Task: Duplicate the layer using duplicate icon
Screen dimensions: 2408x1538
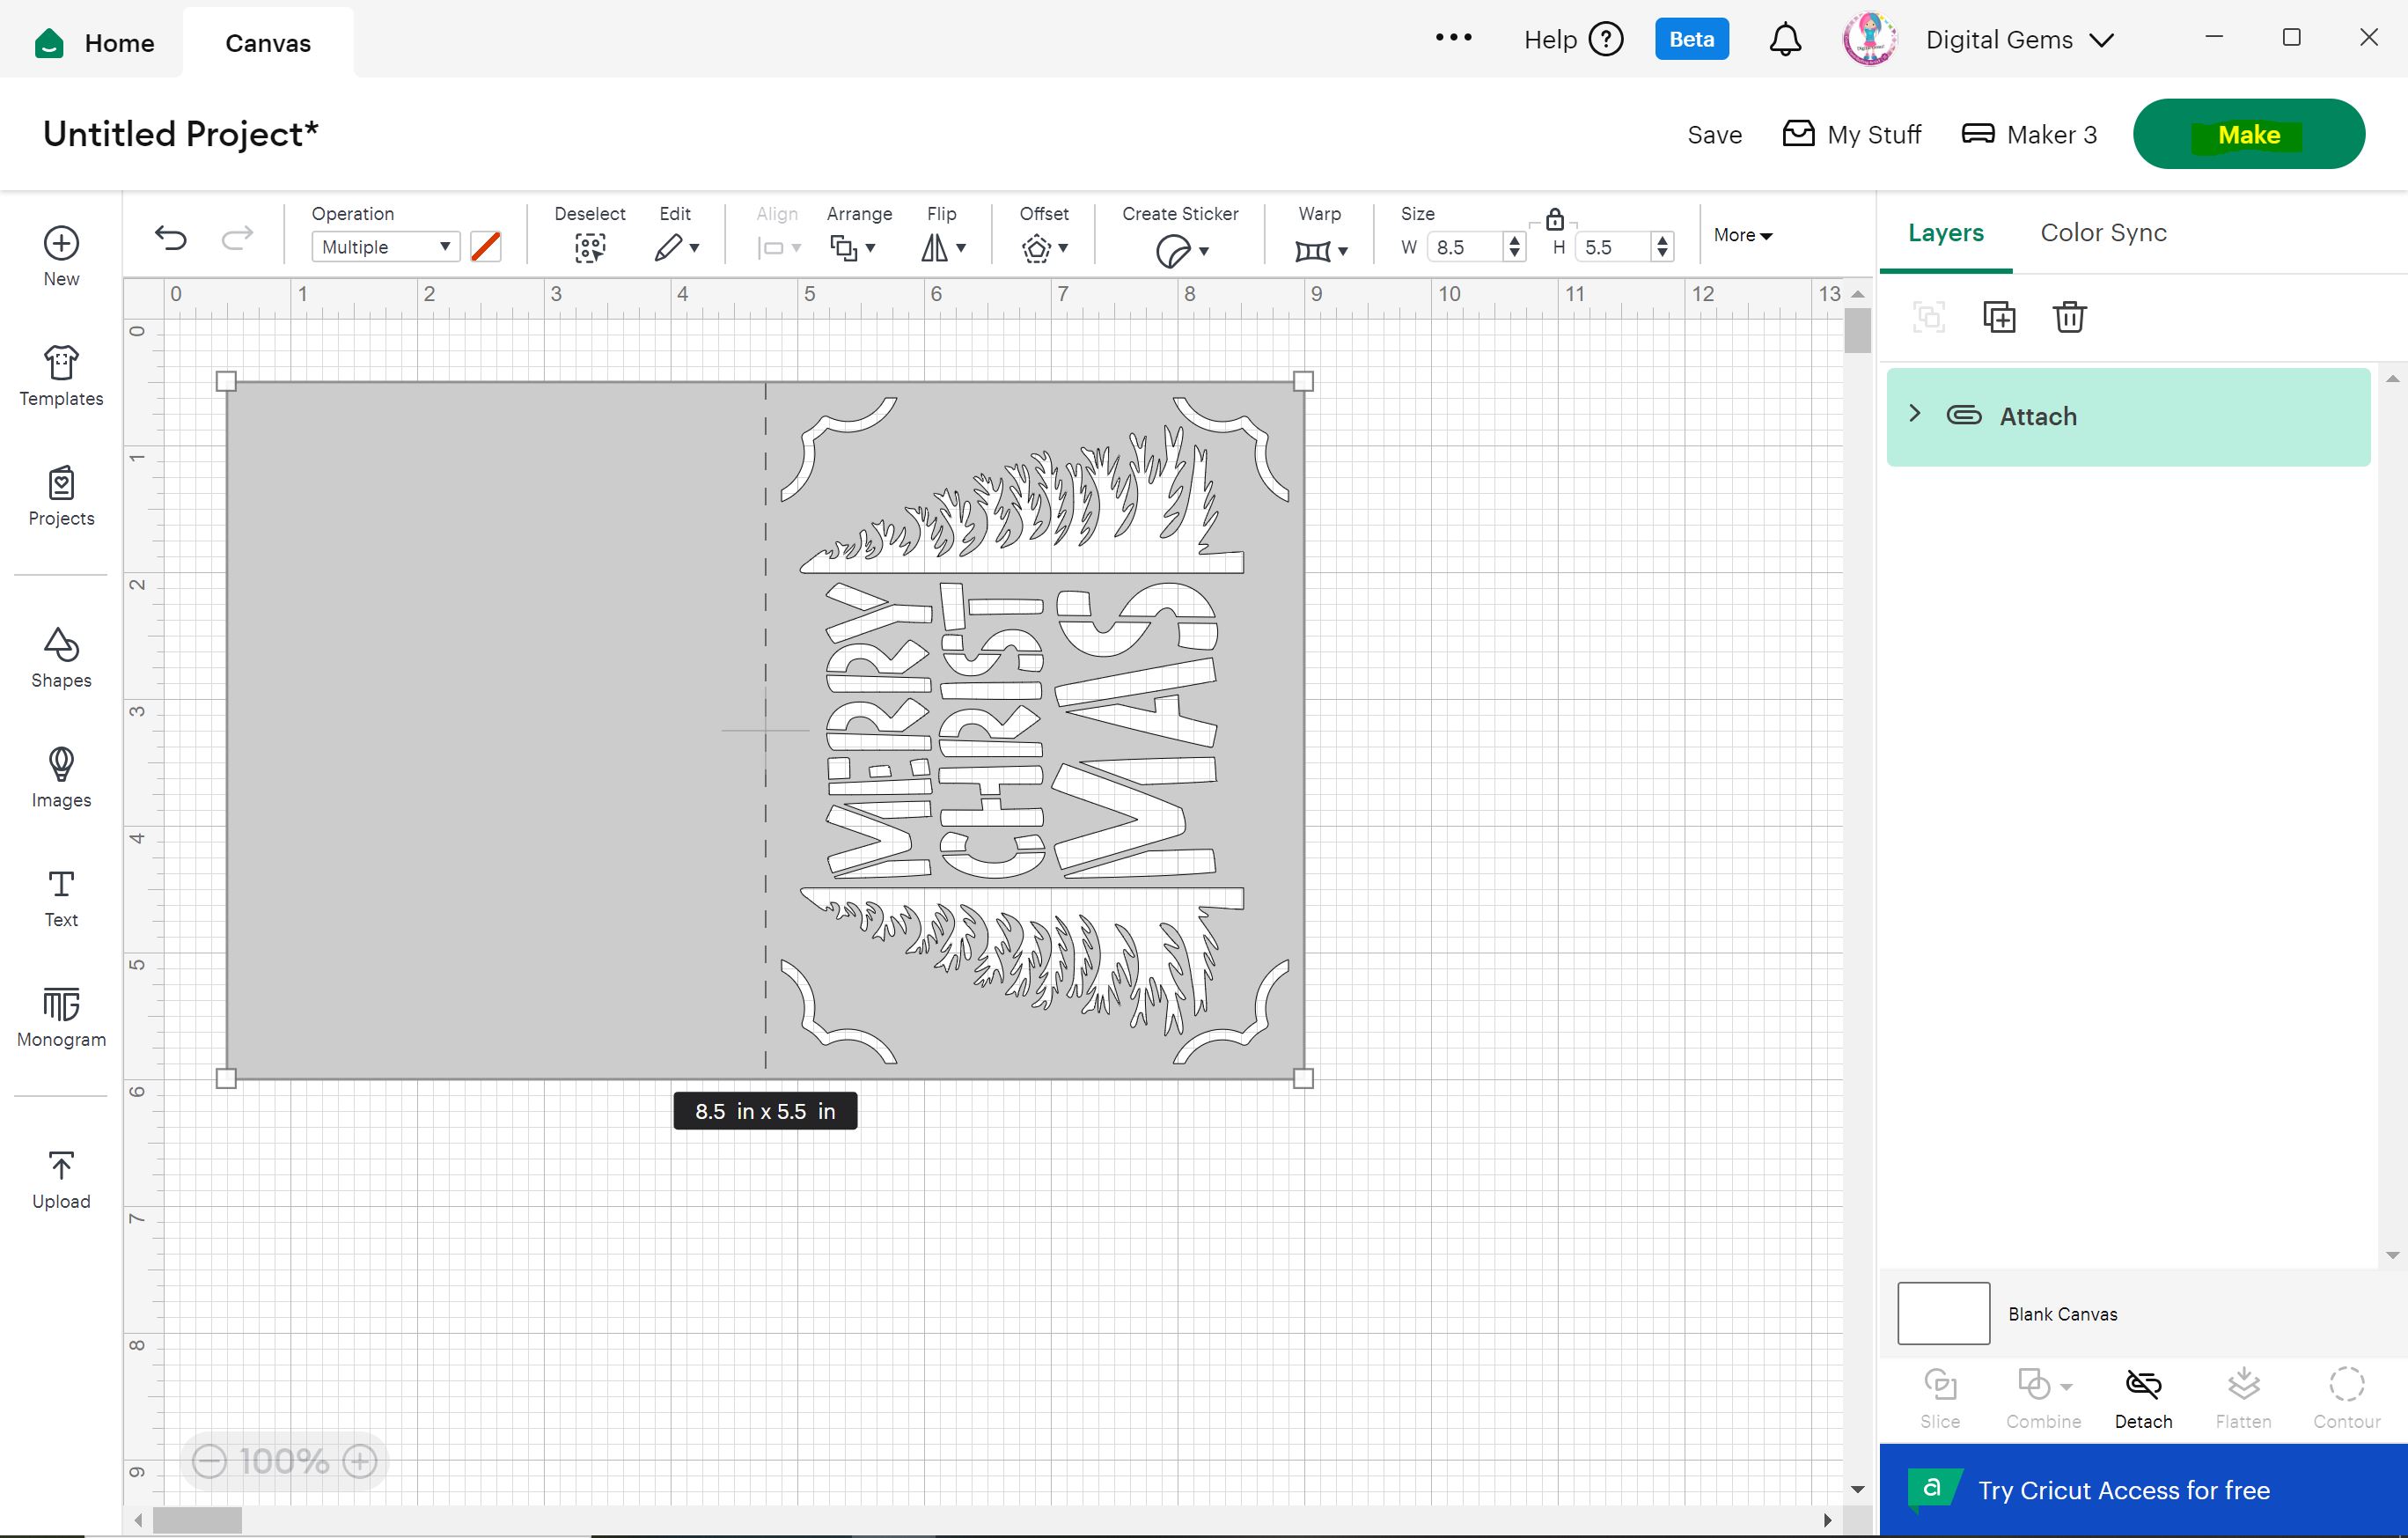Action: point(1998,317)
